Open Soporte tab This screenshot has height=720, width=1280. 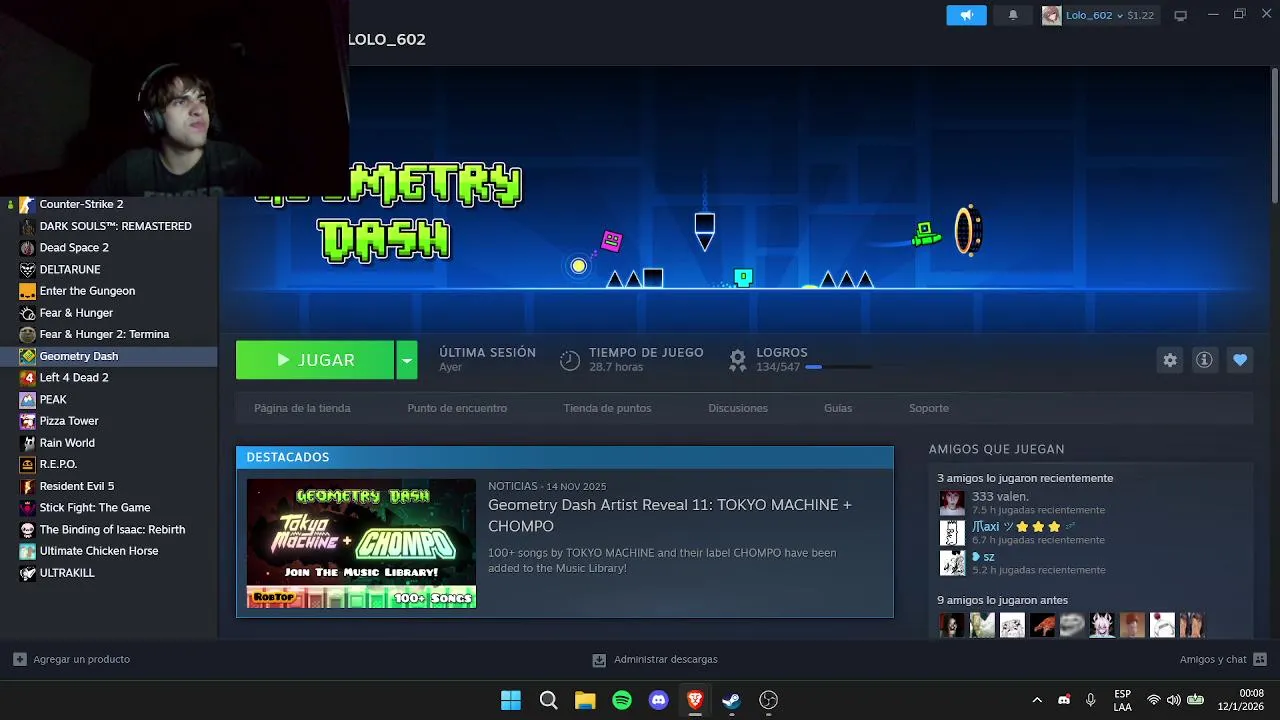click(929, 408)
